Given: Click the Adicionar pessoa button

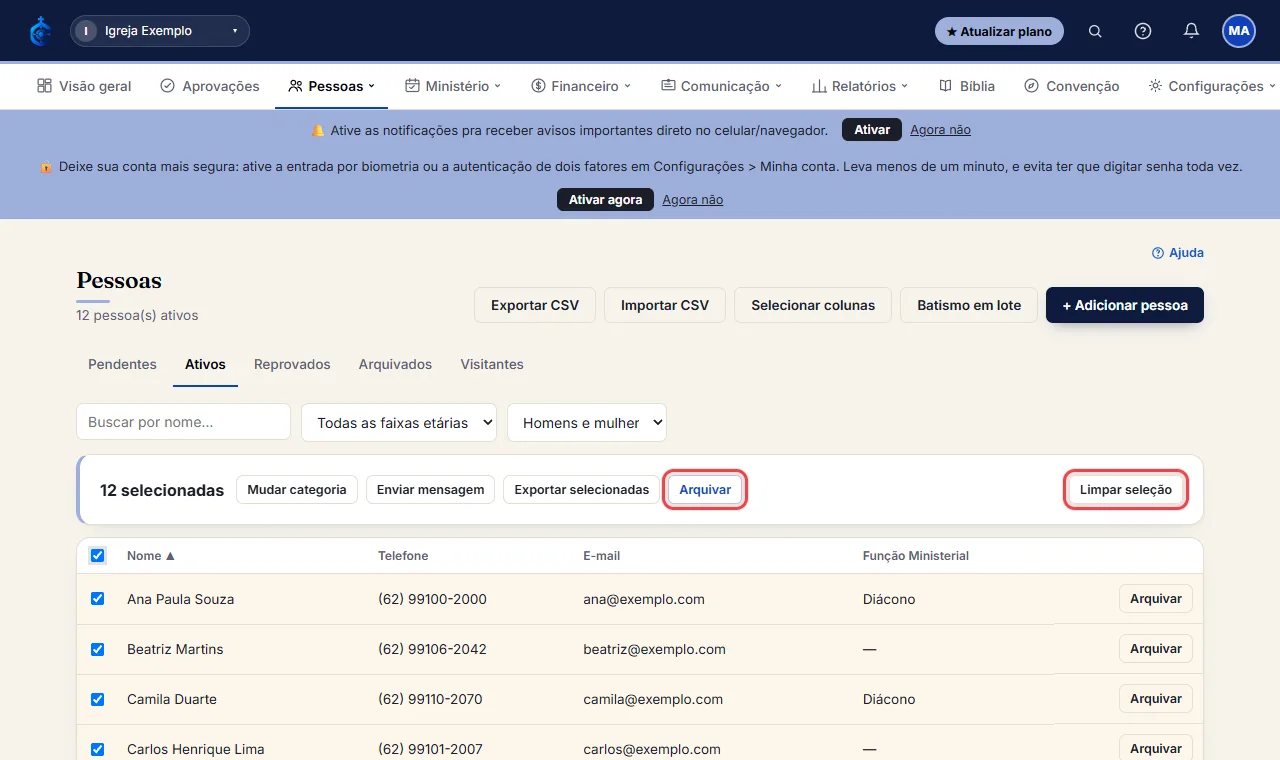Looking at the screenshot, I should tap(1125, 305).
